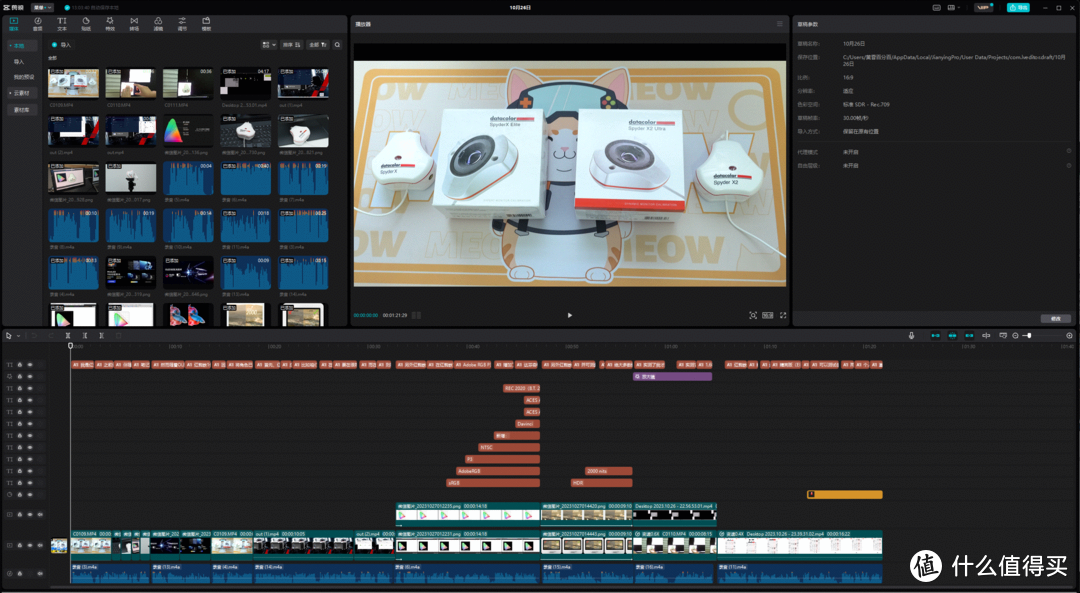This screenshot has height=593, width=1080.
Task: Toggle the main track magnet
Action: pyautogui.click(x=935, y=335)
